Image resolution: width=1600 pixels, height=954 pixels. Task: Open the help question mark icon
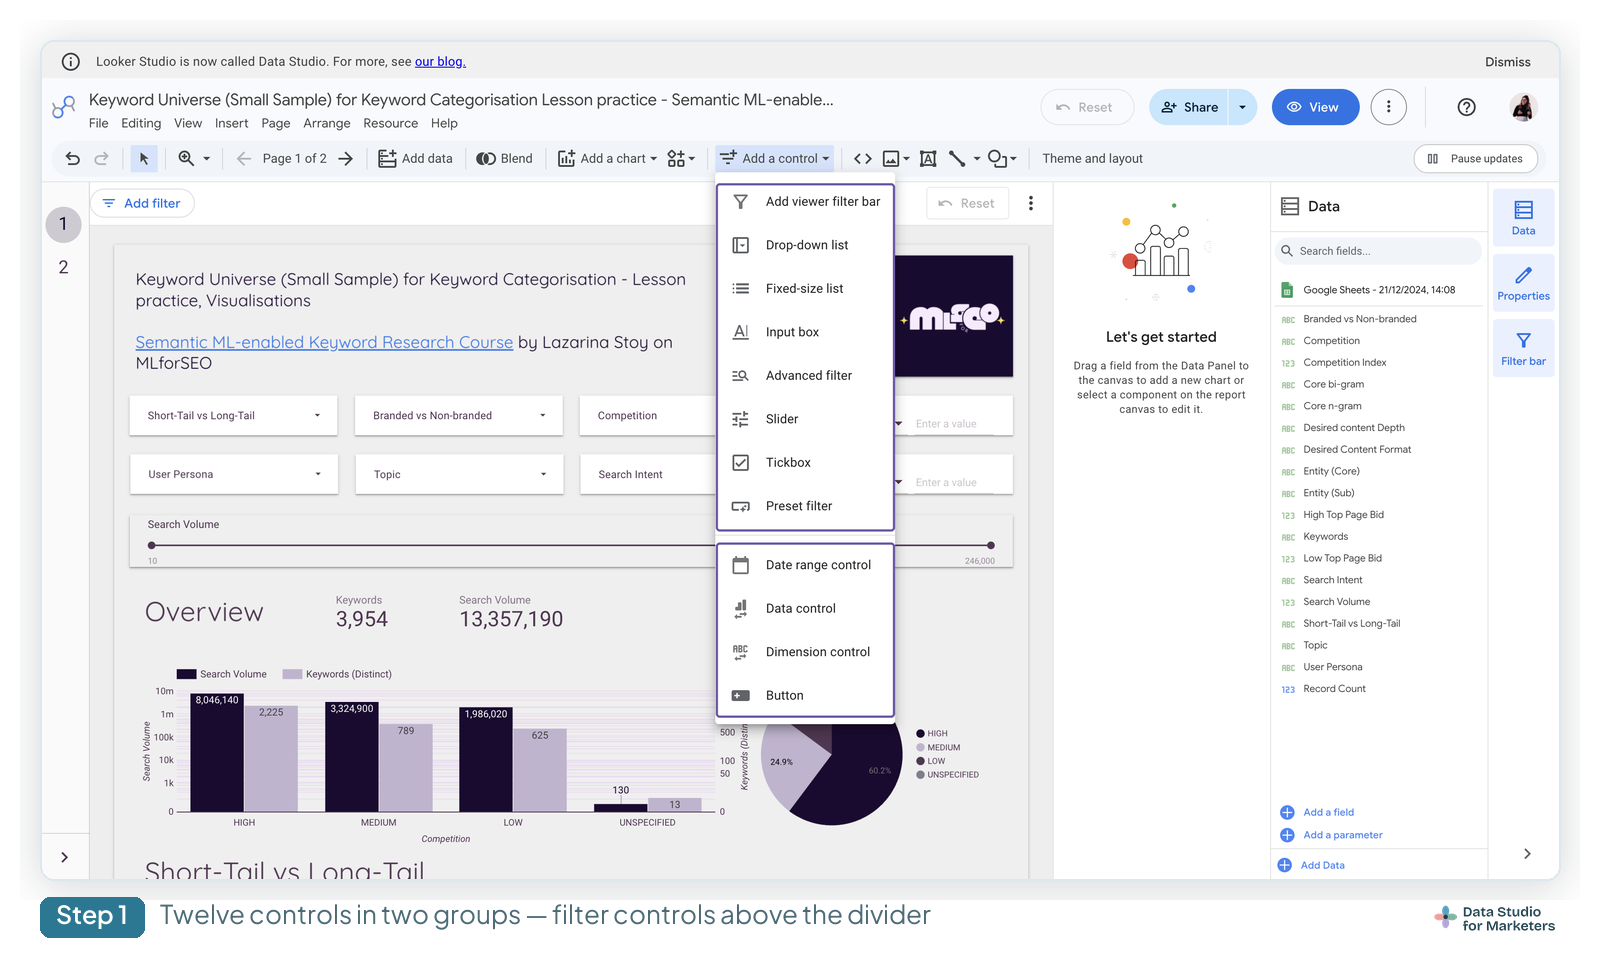tap(1466, 107)
